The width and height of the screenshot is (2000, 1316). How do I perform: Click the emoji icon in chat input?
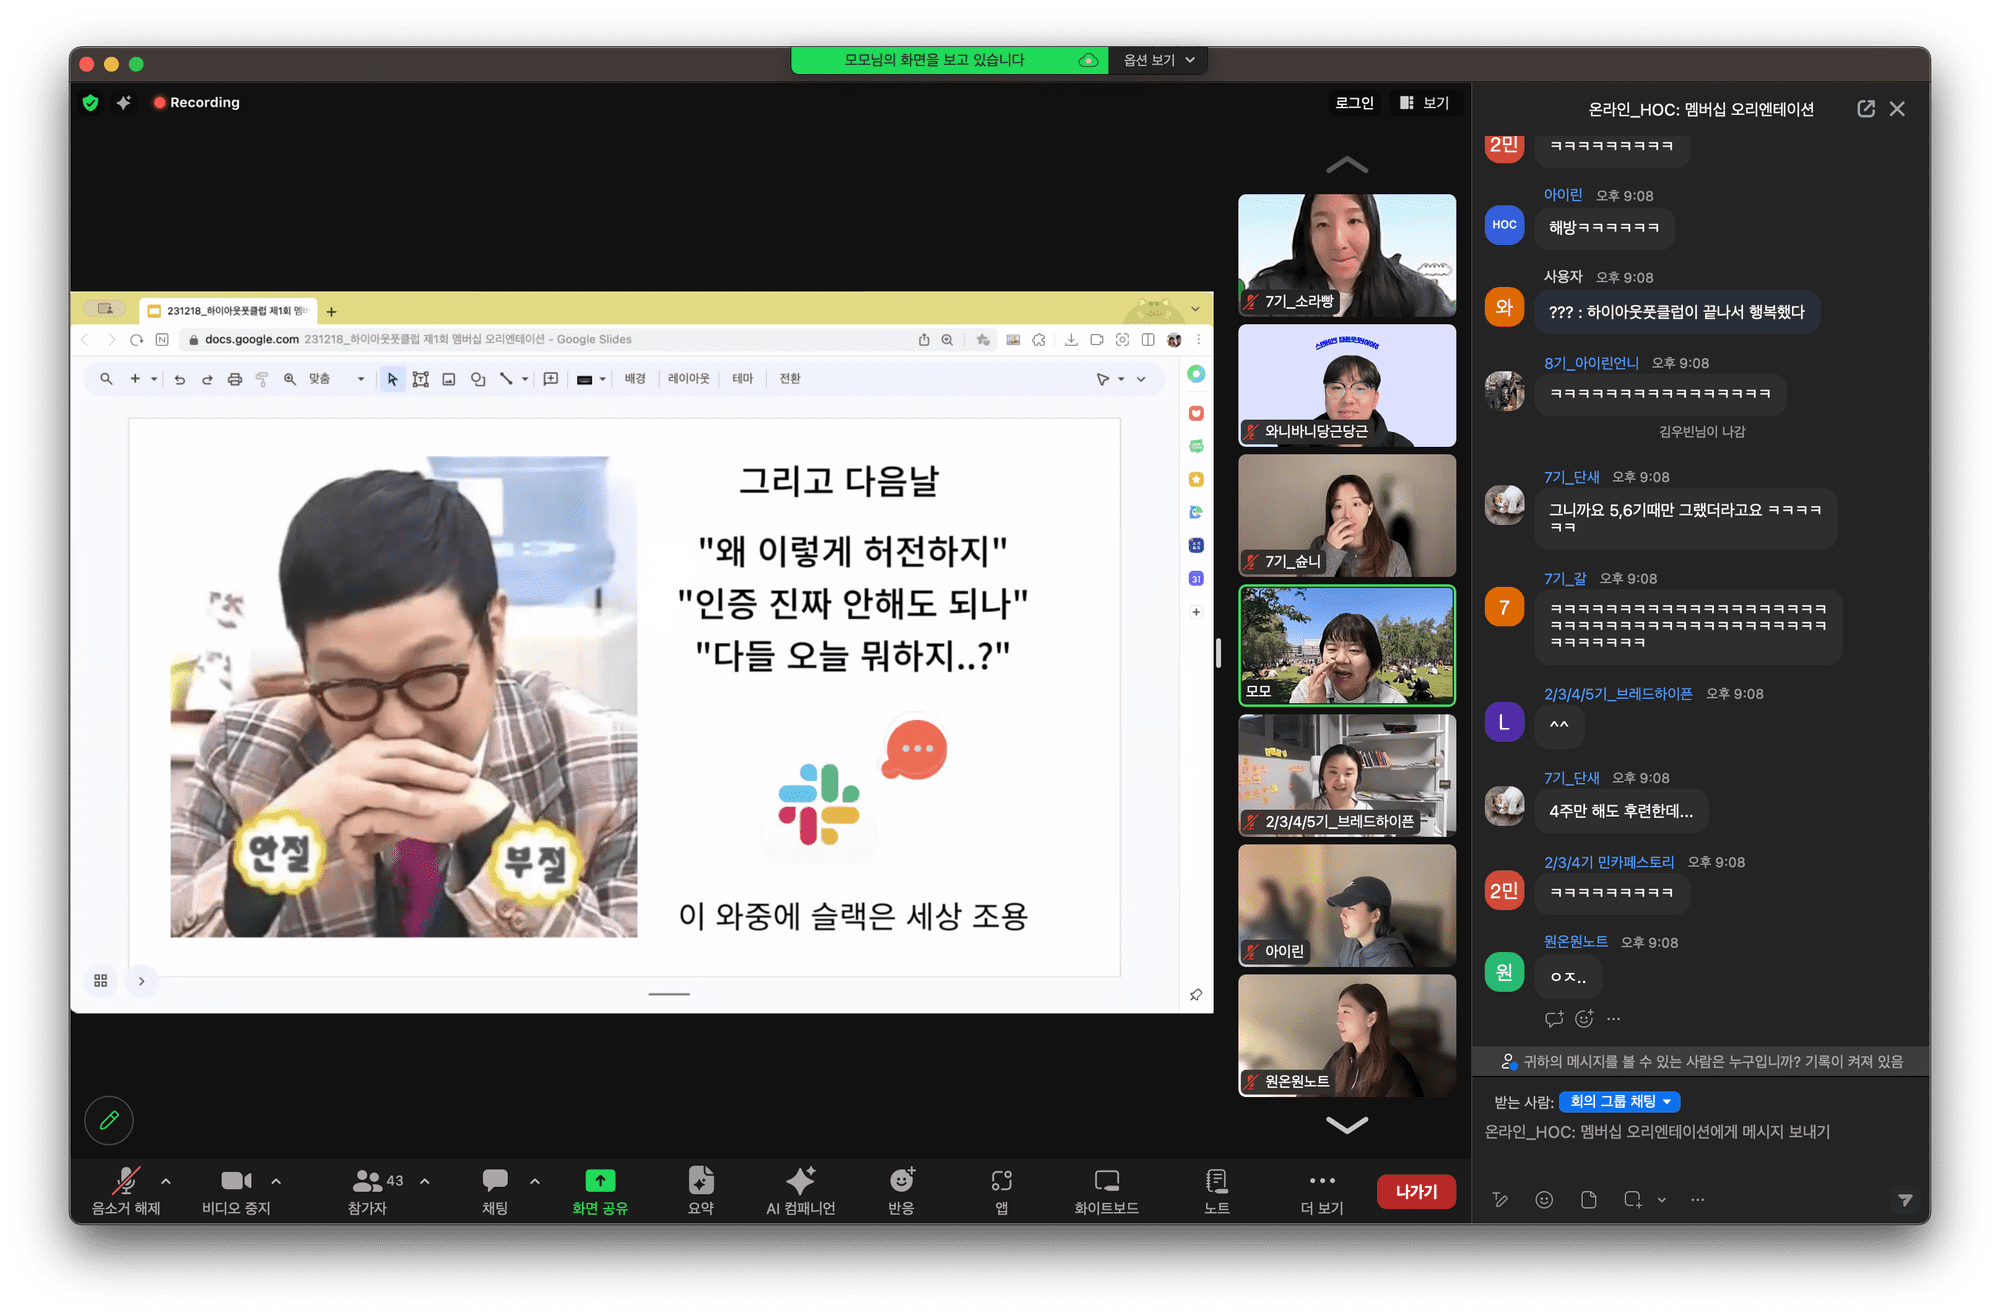point(1544,1200)
